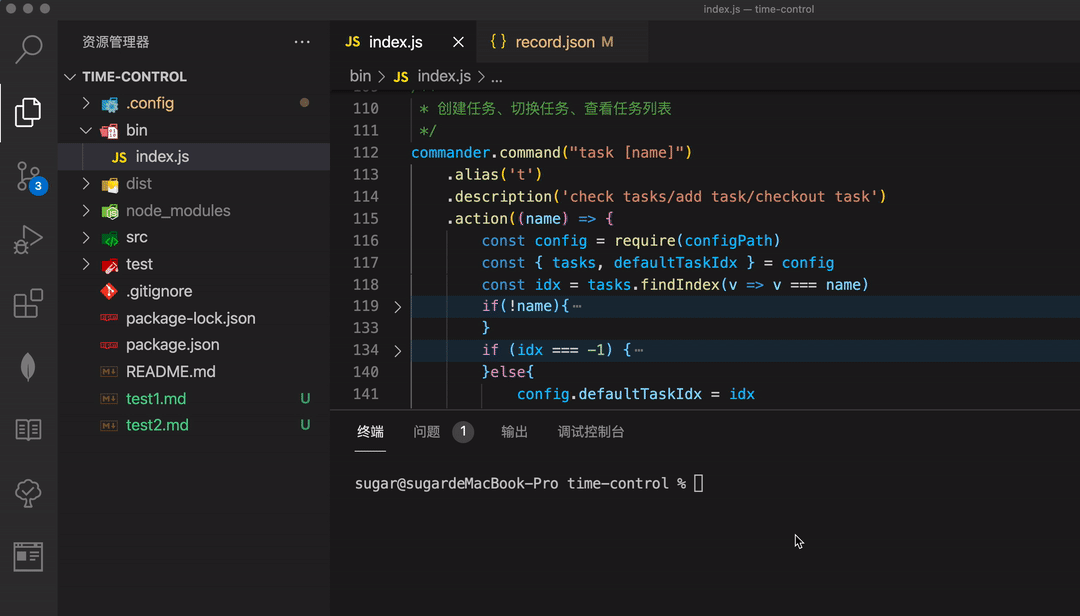
Task: Close the index.js editor tab
Action: [458, 42]
